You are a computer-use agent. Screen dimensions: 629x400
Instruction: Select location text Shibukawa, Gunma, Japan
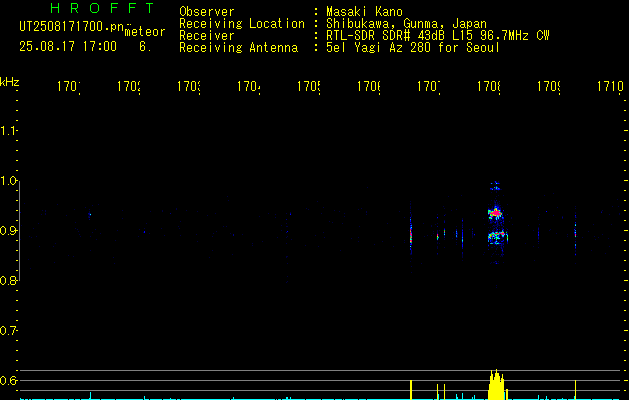point(406,24)
